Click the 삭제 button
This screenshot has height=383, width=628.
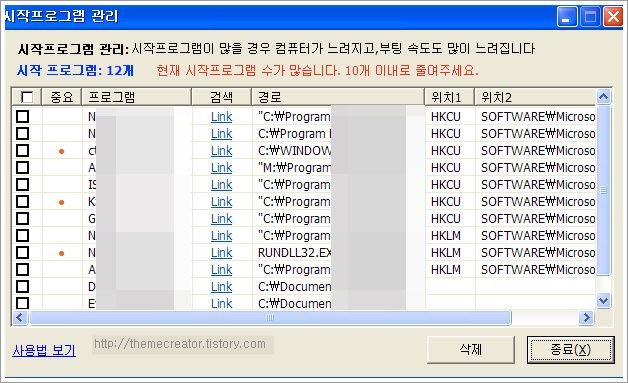471,350
